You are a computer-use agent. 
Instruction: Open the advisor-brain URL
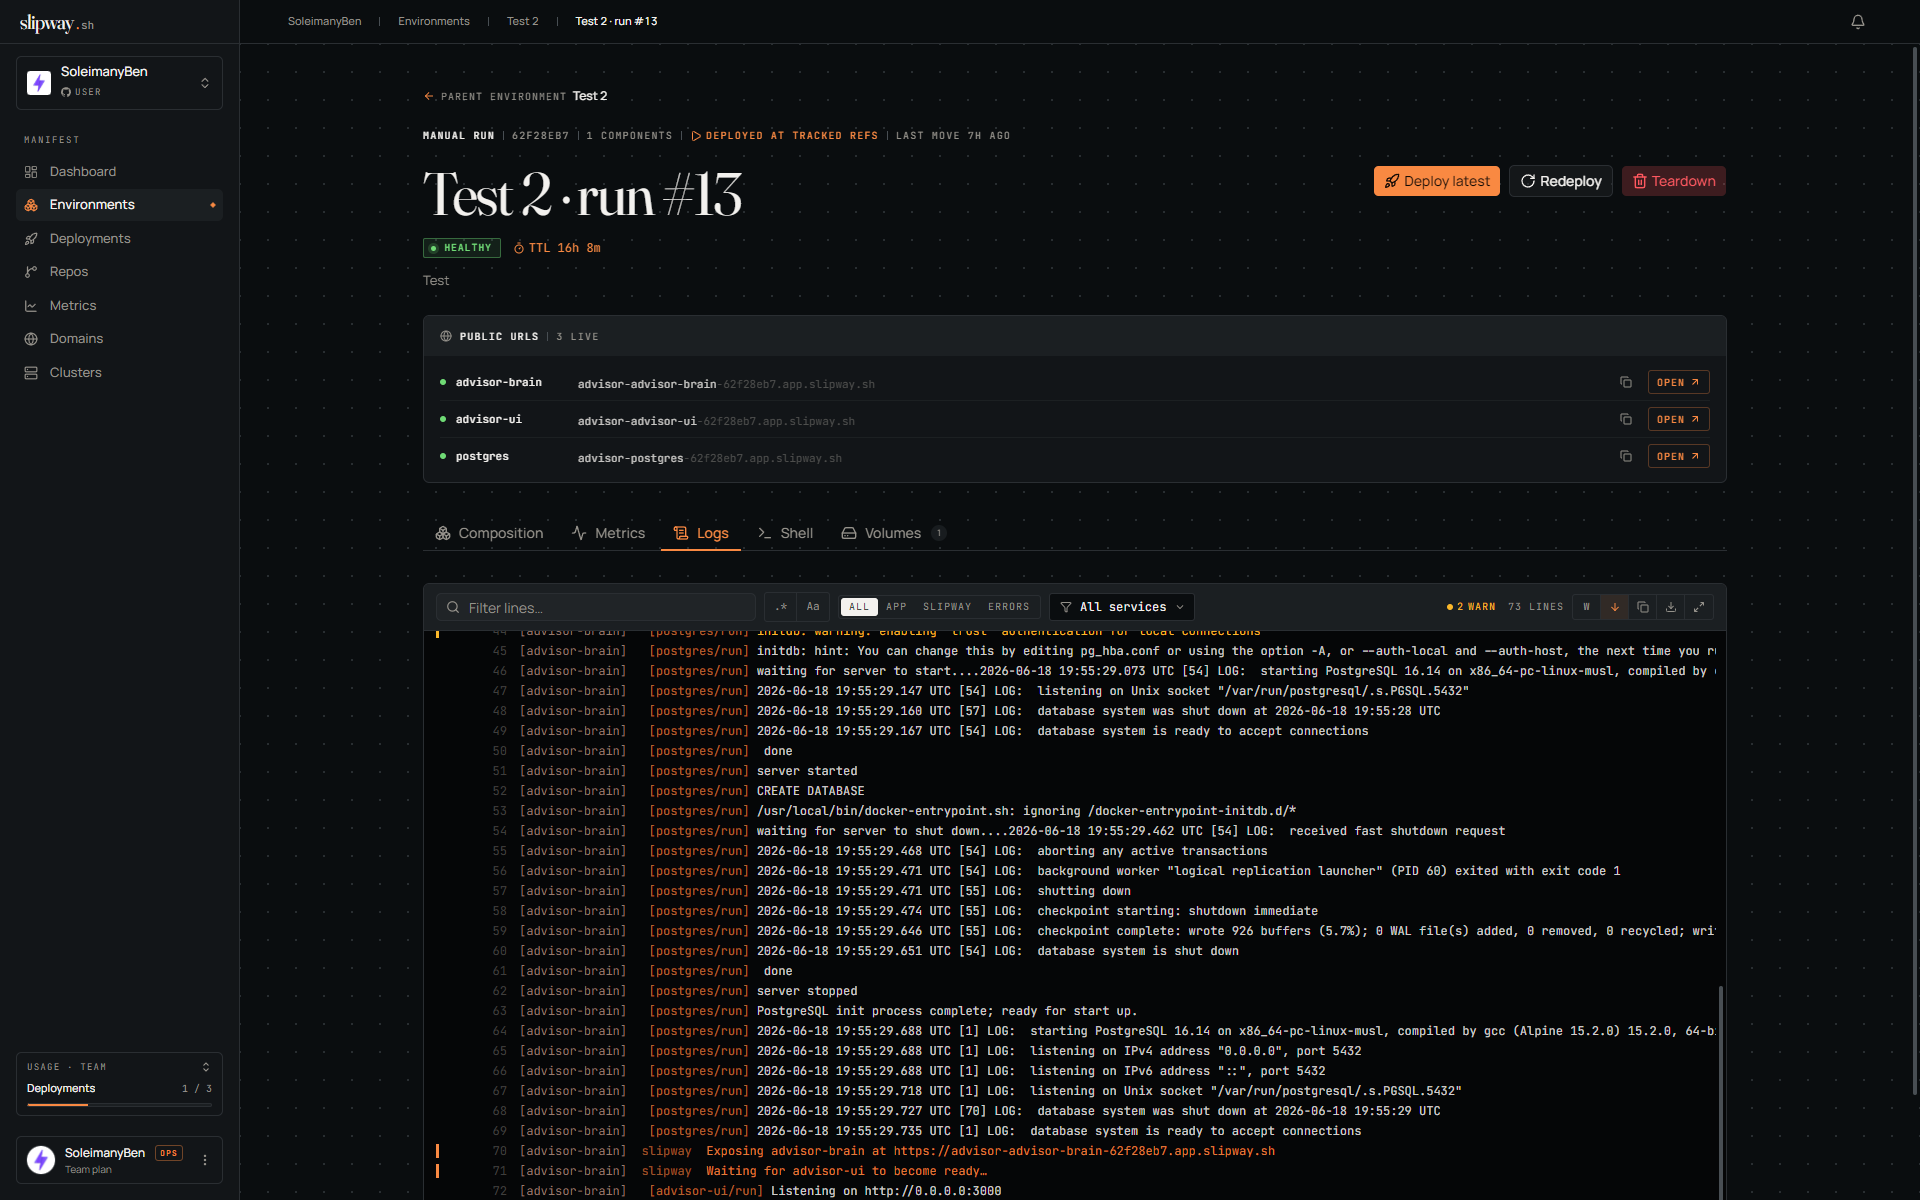tap(1678, 382)
